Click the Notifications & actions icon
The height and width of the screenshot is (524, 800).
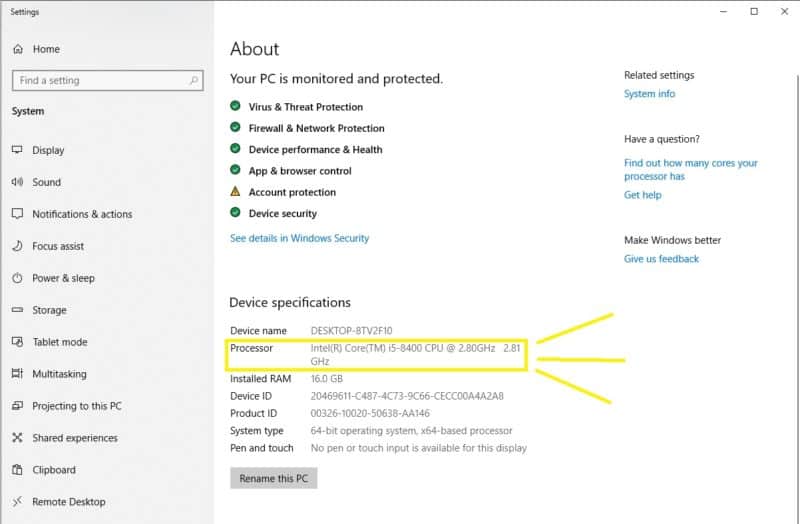pyautogui.click(x=17, y=214)
